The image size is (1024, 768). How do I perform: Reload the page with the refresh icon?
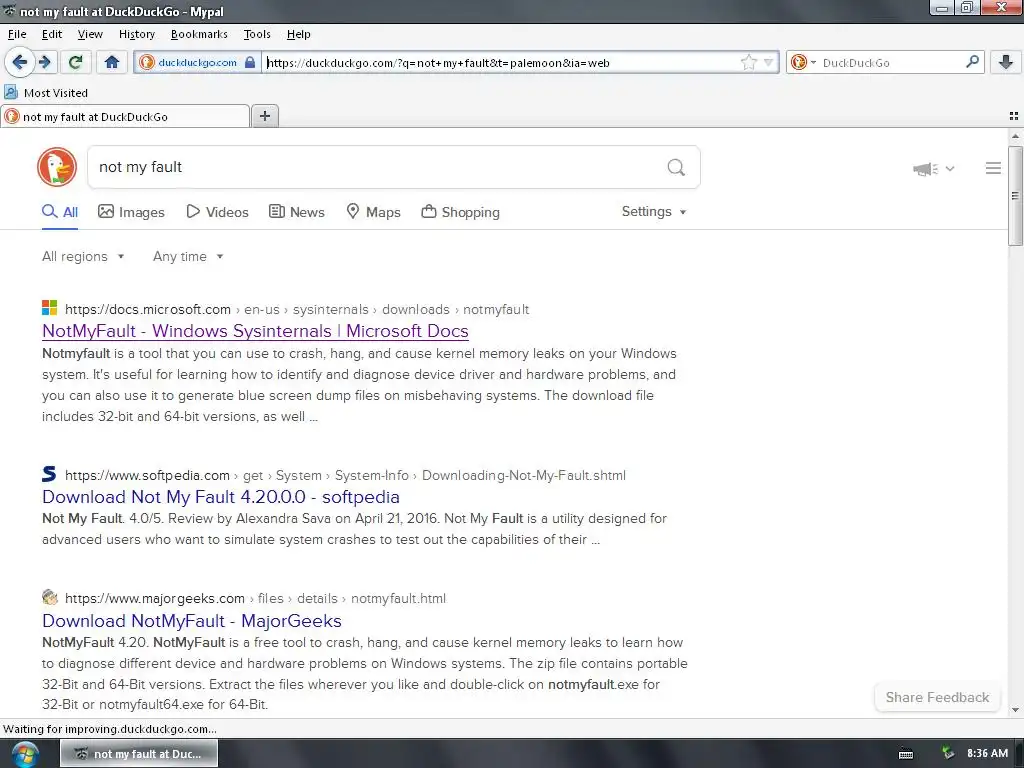(x=76, y=62)
